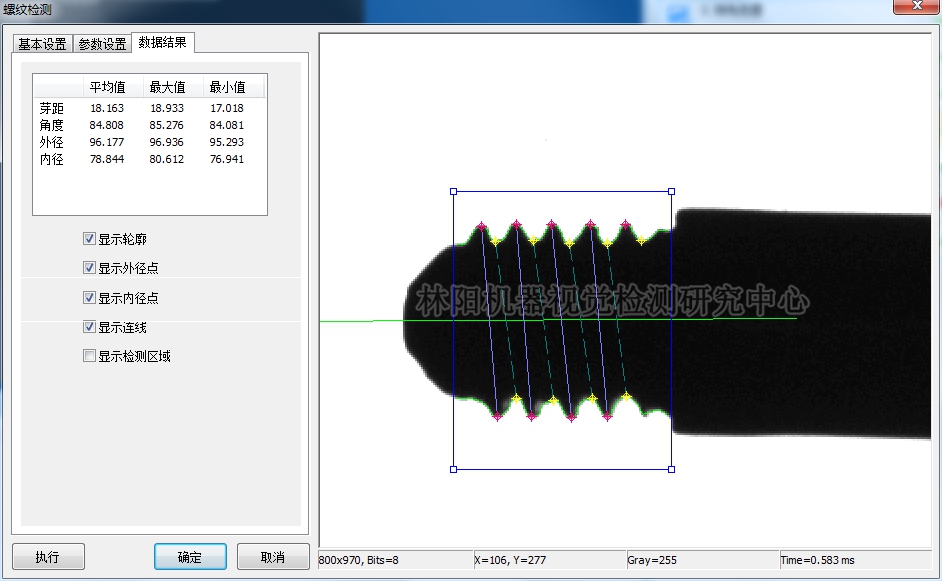Cancel with the 取消 button
The width and height of the screenshot is (942, 581).
click(273, 557)
